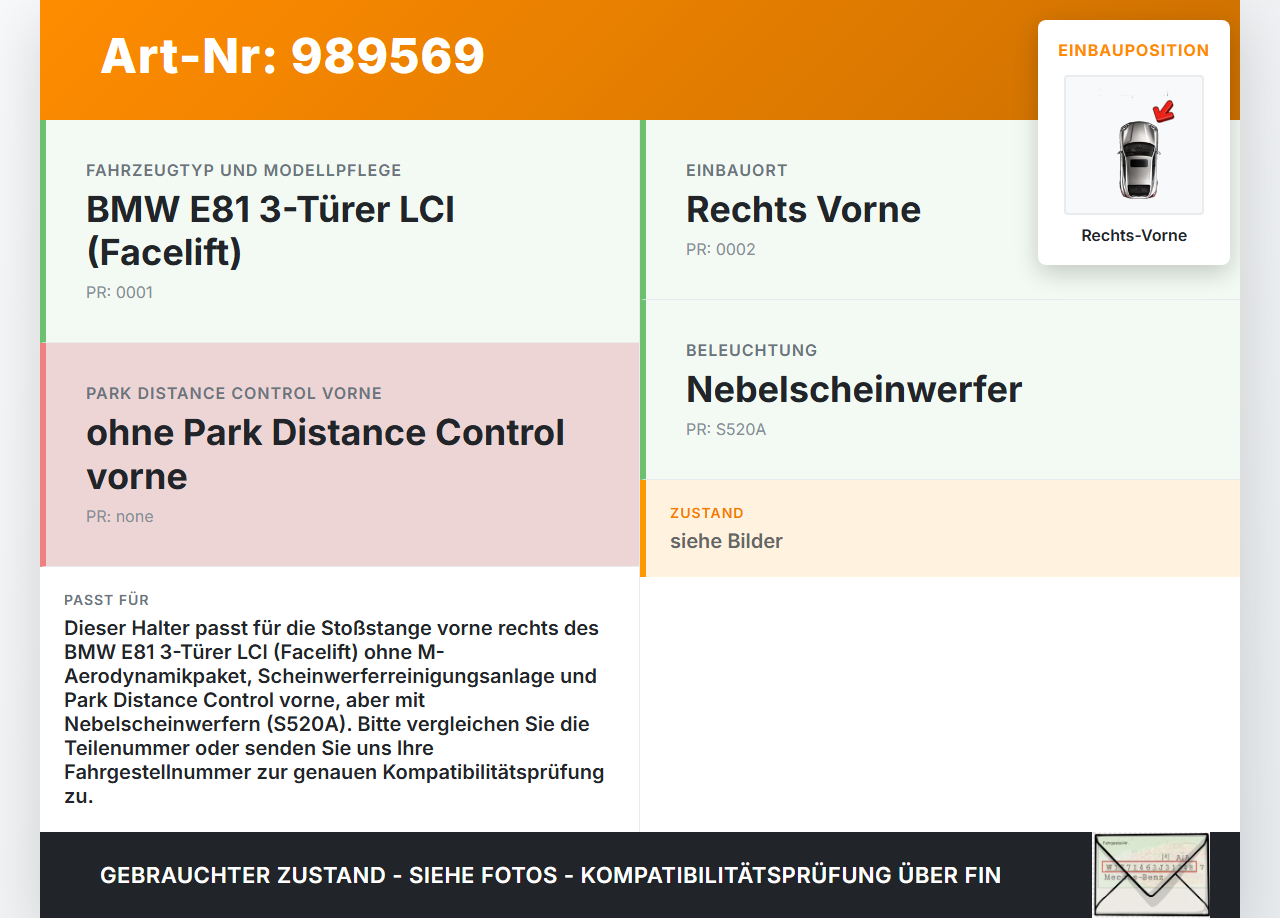Select the Art-Nr: 989569 heading

[292, 56]
